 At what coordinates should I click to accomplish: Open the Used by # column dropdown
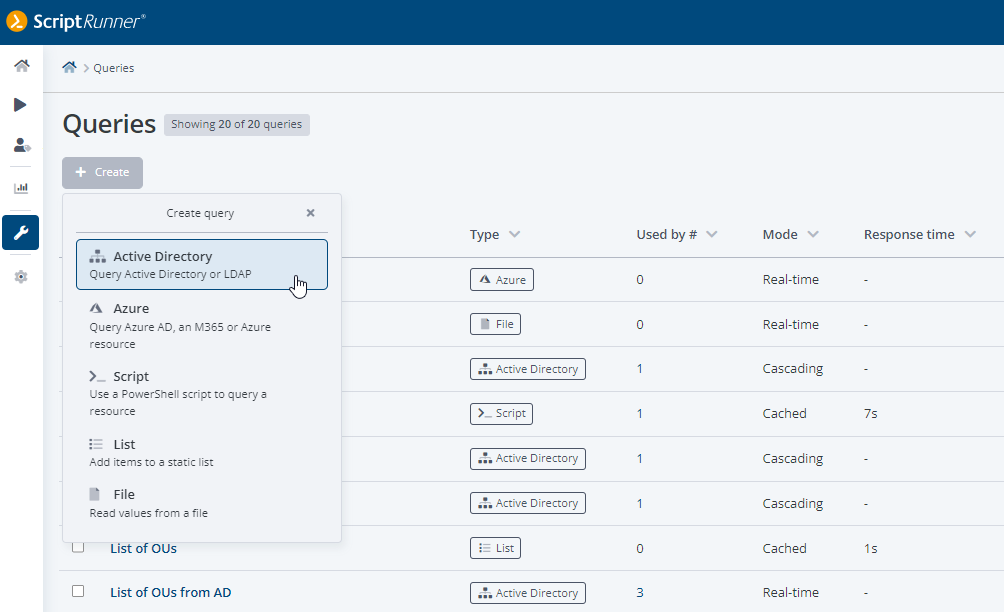click(712, 235)
